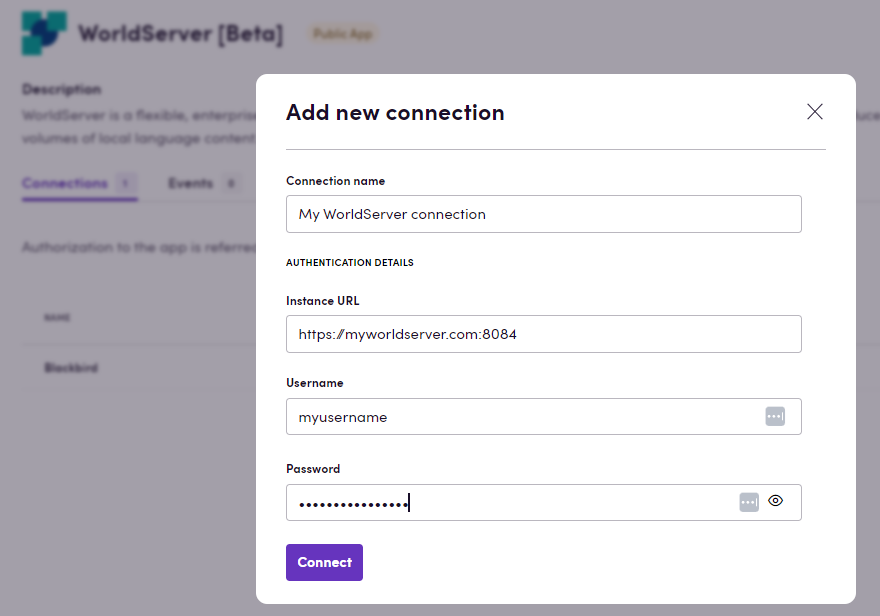Close the Add new connection dialog
880x616 pixels.
tap(814, 112)
